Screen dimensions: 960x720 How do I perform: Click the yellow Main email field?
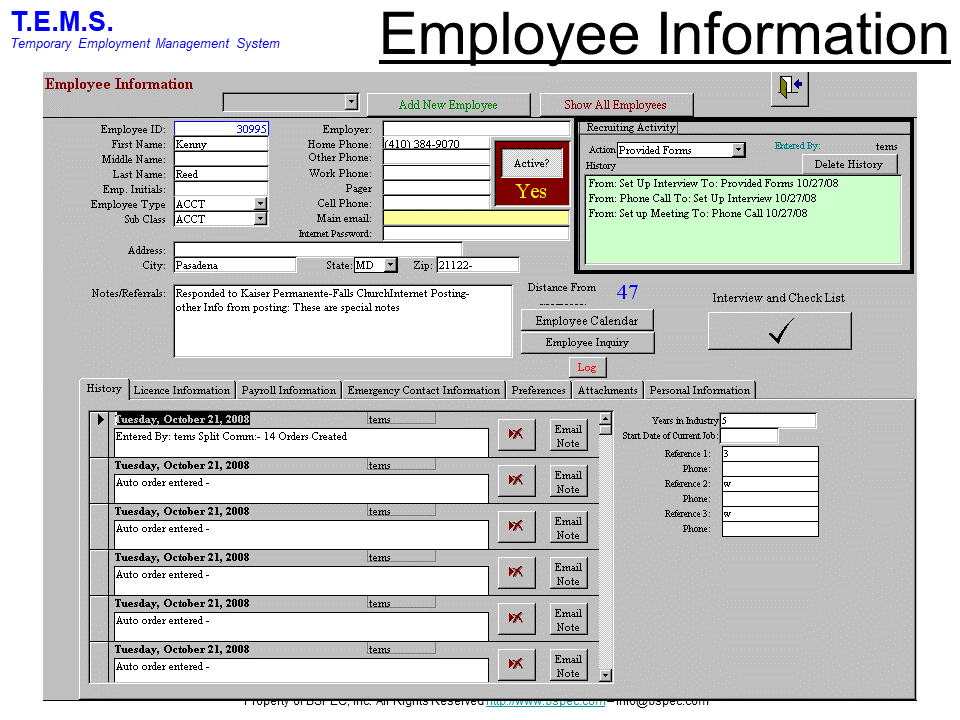tap(475, 218)
